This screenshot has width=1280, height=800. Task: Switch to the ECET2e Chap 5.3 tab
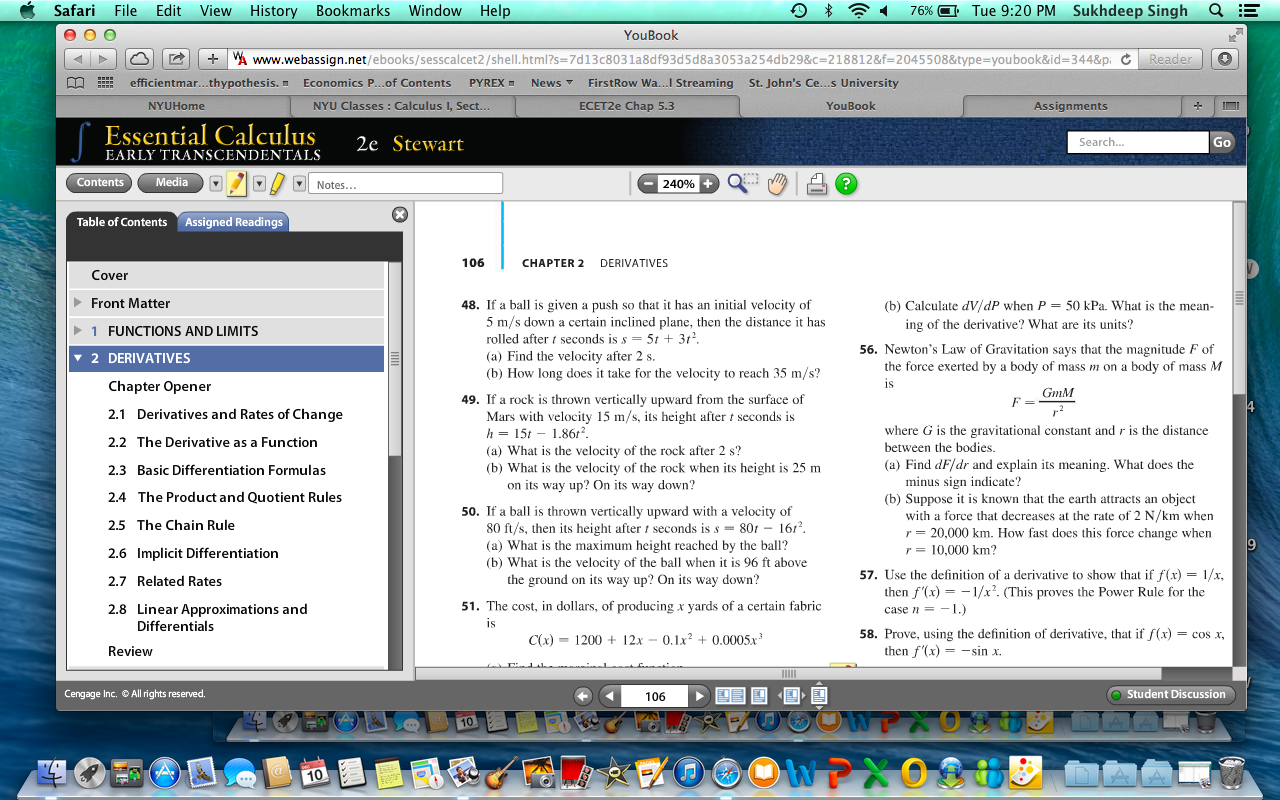click(x=626, y=106)
